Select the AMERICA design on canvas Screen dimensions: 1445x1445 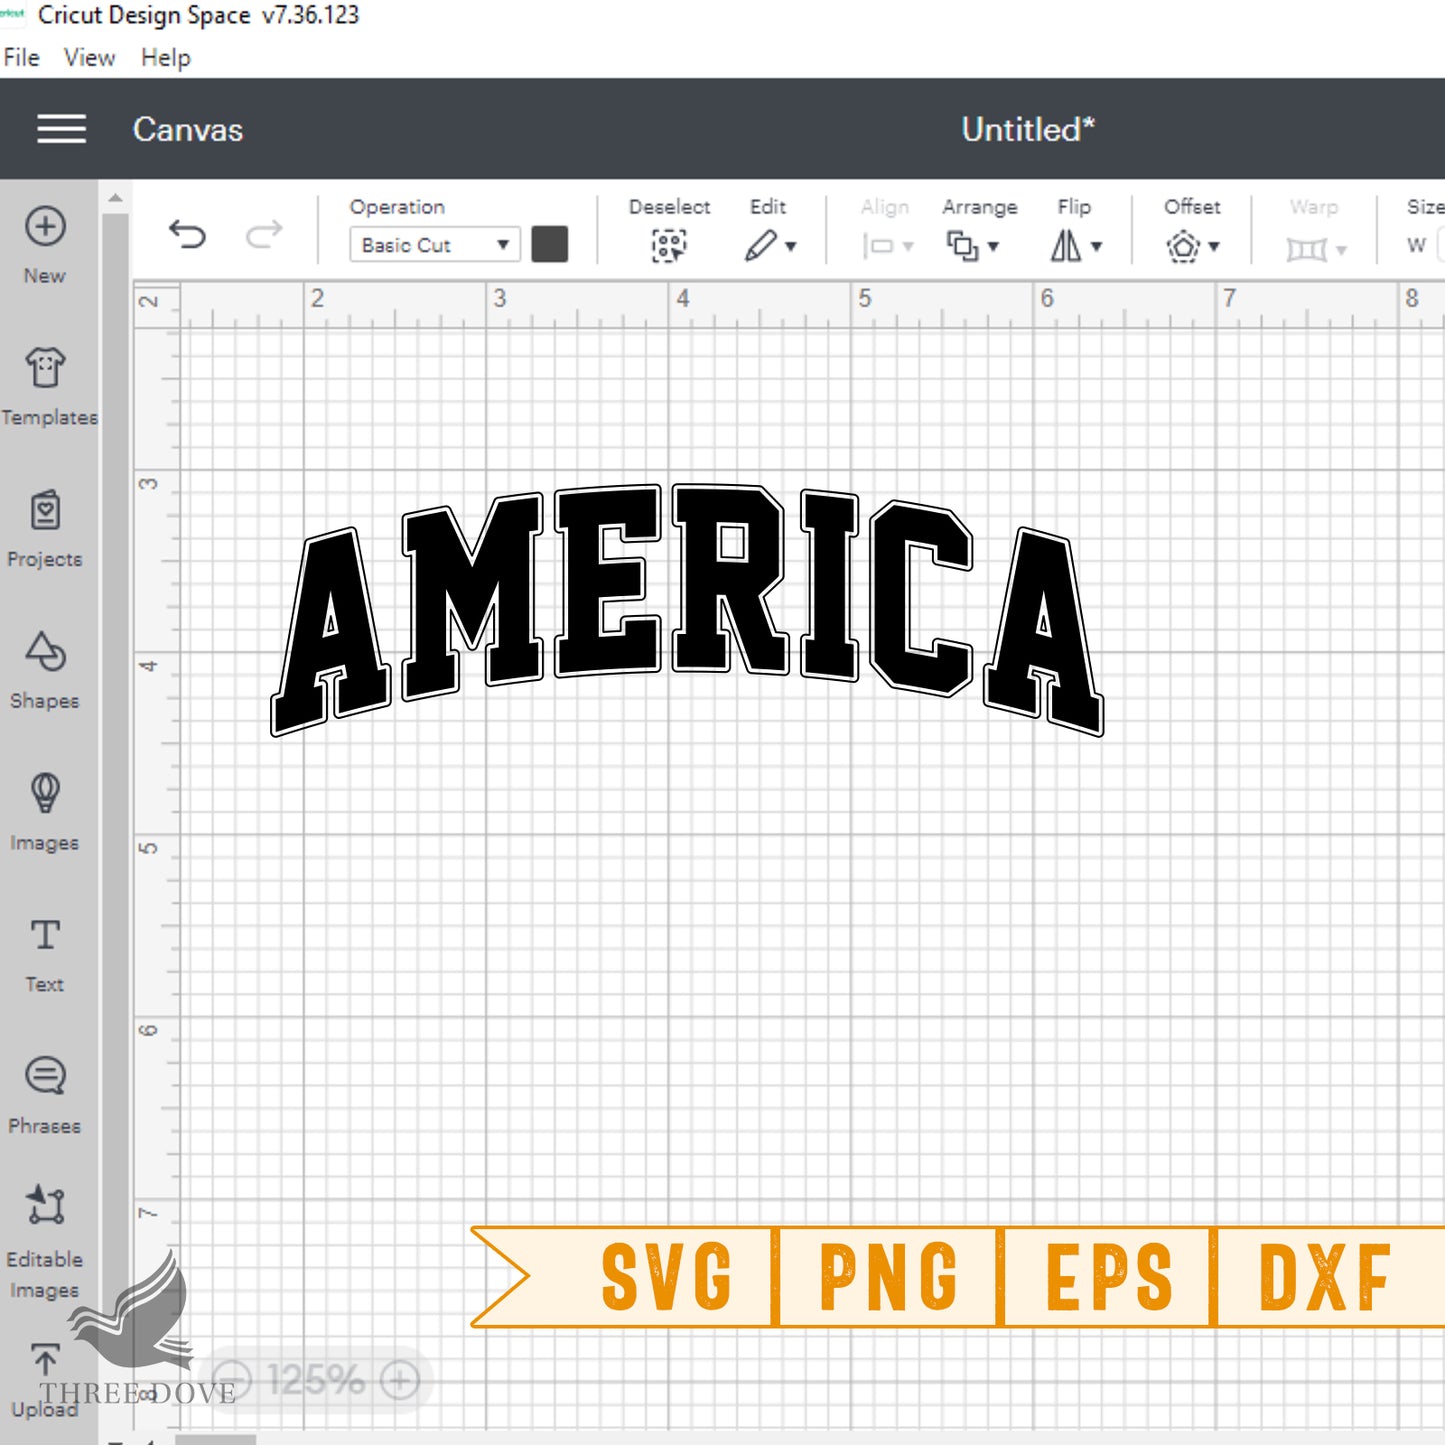(687, 609)
